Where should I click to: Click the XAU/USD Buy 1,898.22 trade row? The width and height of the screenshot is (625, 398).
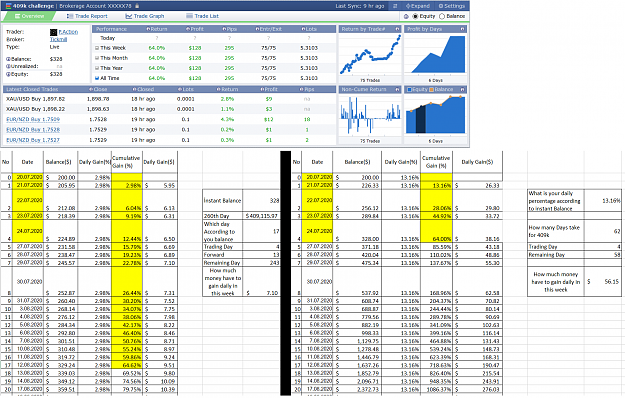(169, 109)
